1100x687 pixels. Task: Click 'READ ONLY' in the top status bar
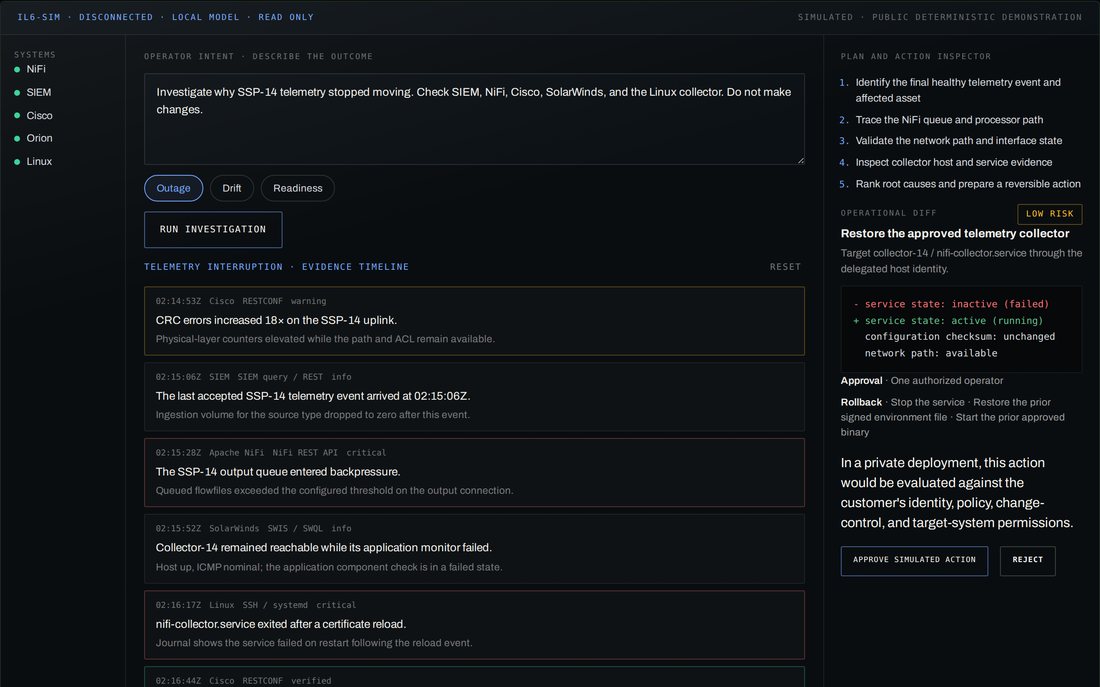pos(286,17)
